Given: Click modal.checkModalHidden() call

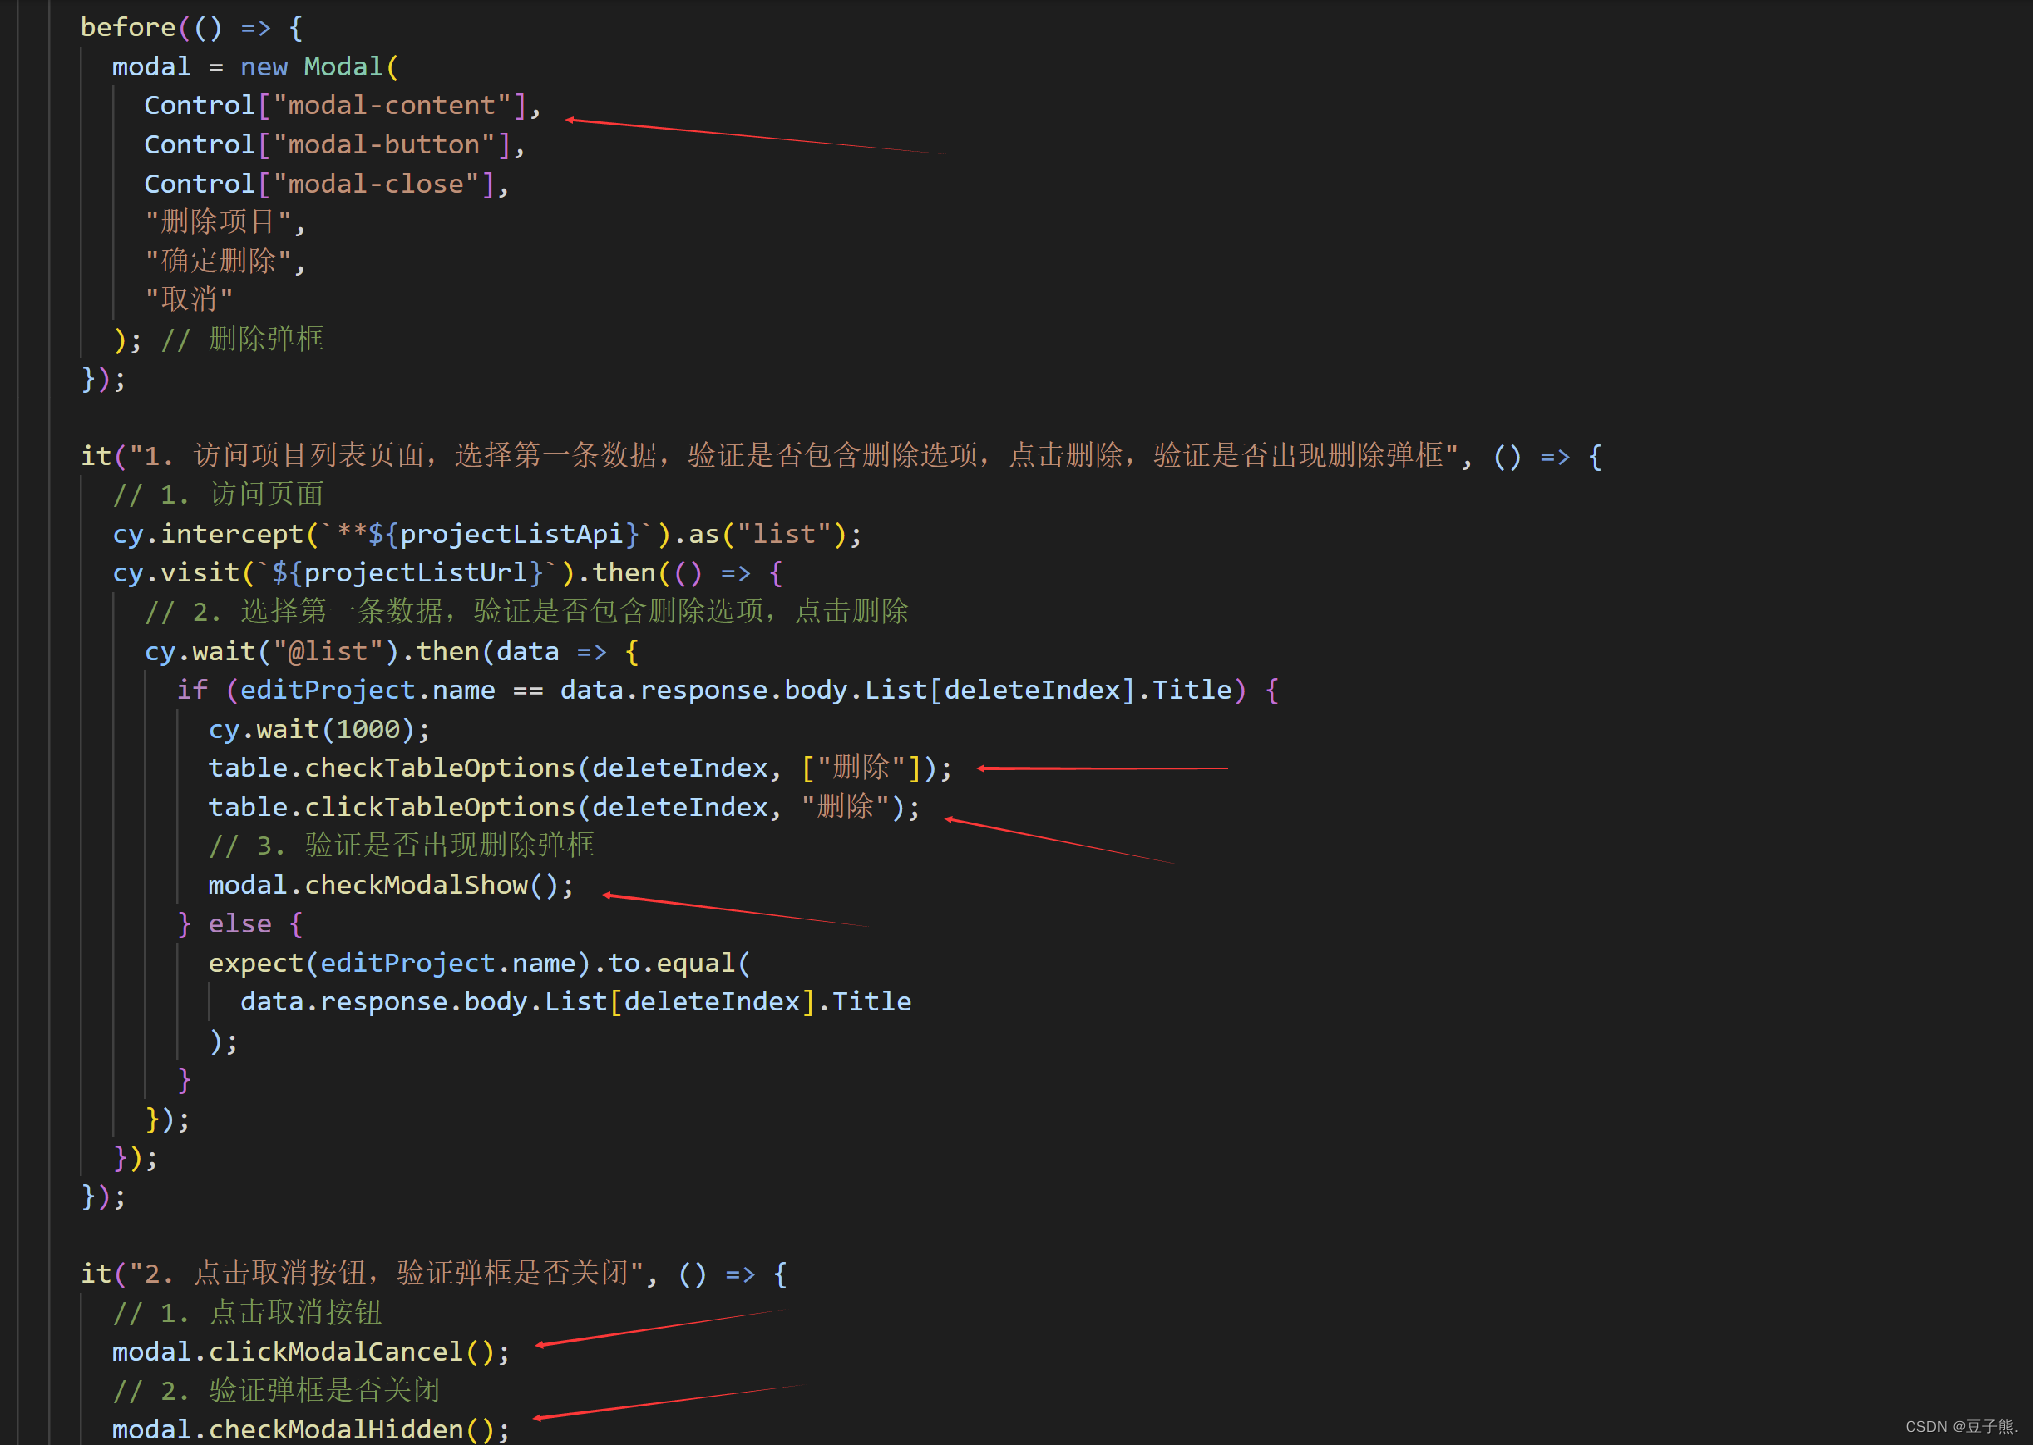Looking at the screenshot, I should point(310,1429).
